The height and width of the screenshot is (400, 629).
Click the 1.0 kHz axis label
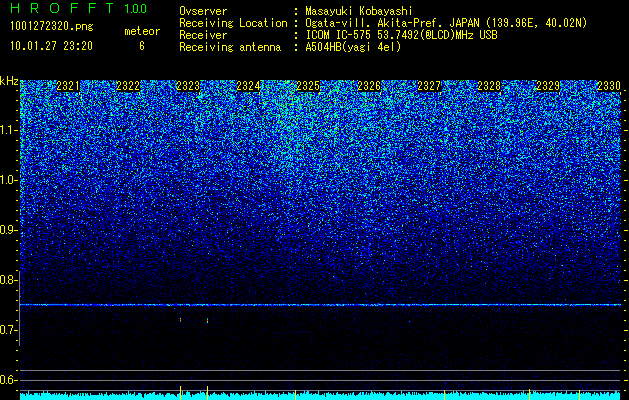(8, 180)
